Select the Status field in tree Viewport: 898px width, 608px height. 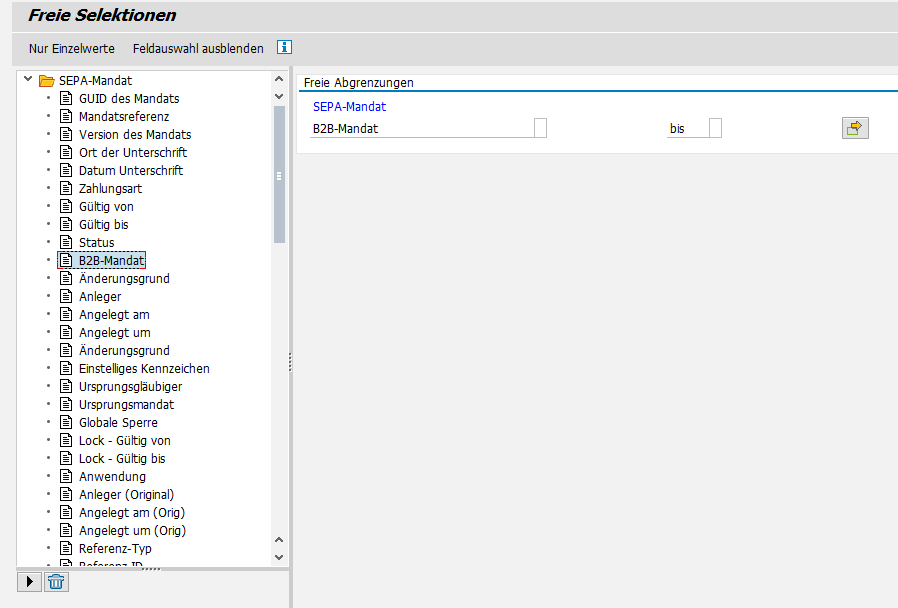(x=96, y=243)
